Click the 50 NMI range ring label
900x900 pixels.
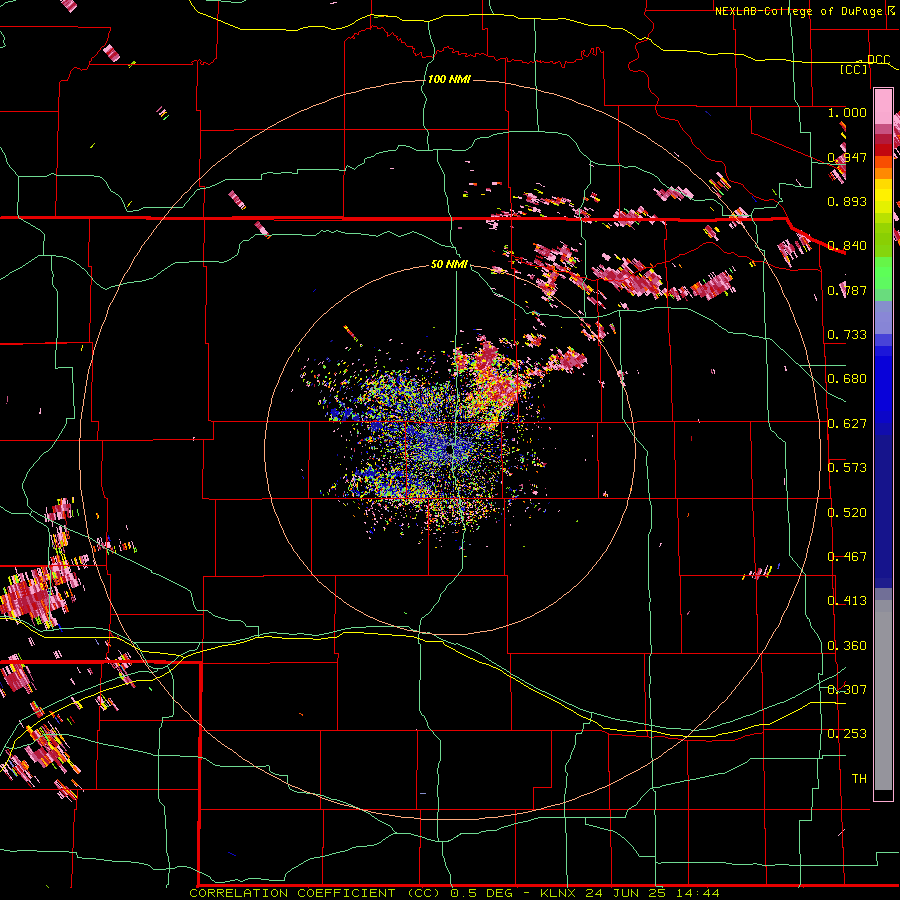click(449, 264)
